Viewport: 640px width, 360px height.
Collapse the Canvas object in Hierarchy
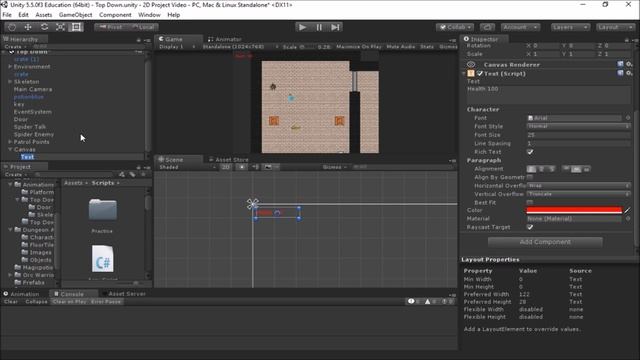click(10, 149)
